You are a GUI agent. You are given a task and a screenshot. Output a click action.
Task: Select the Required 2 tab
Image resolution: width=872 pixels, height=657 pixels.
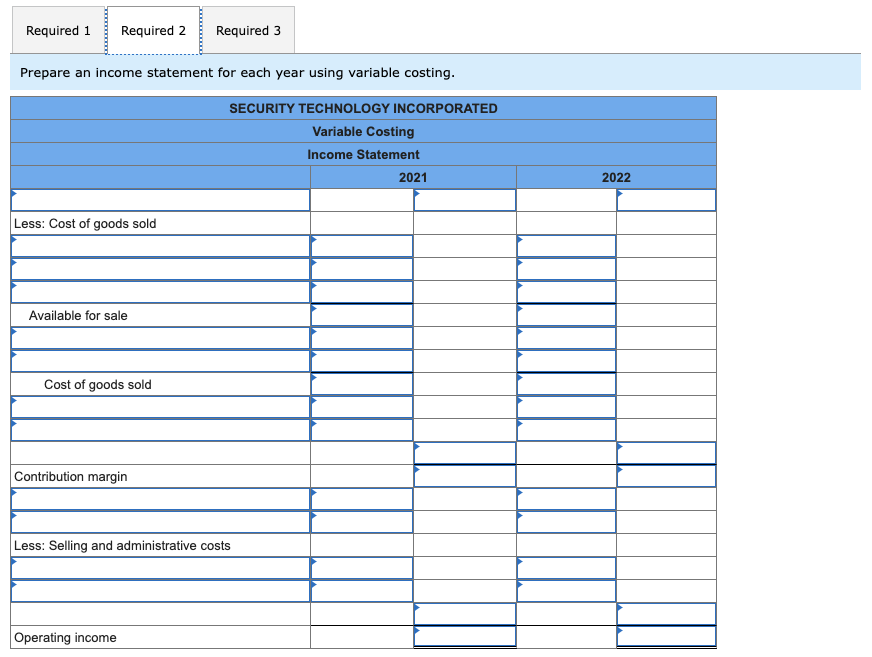coord(153,31)
